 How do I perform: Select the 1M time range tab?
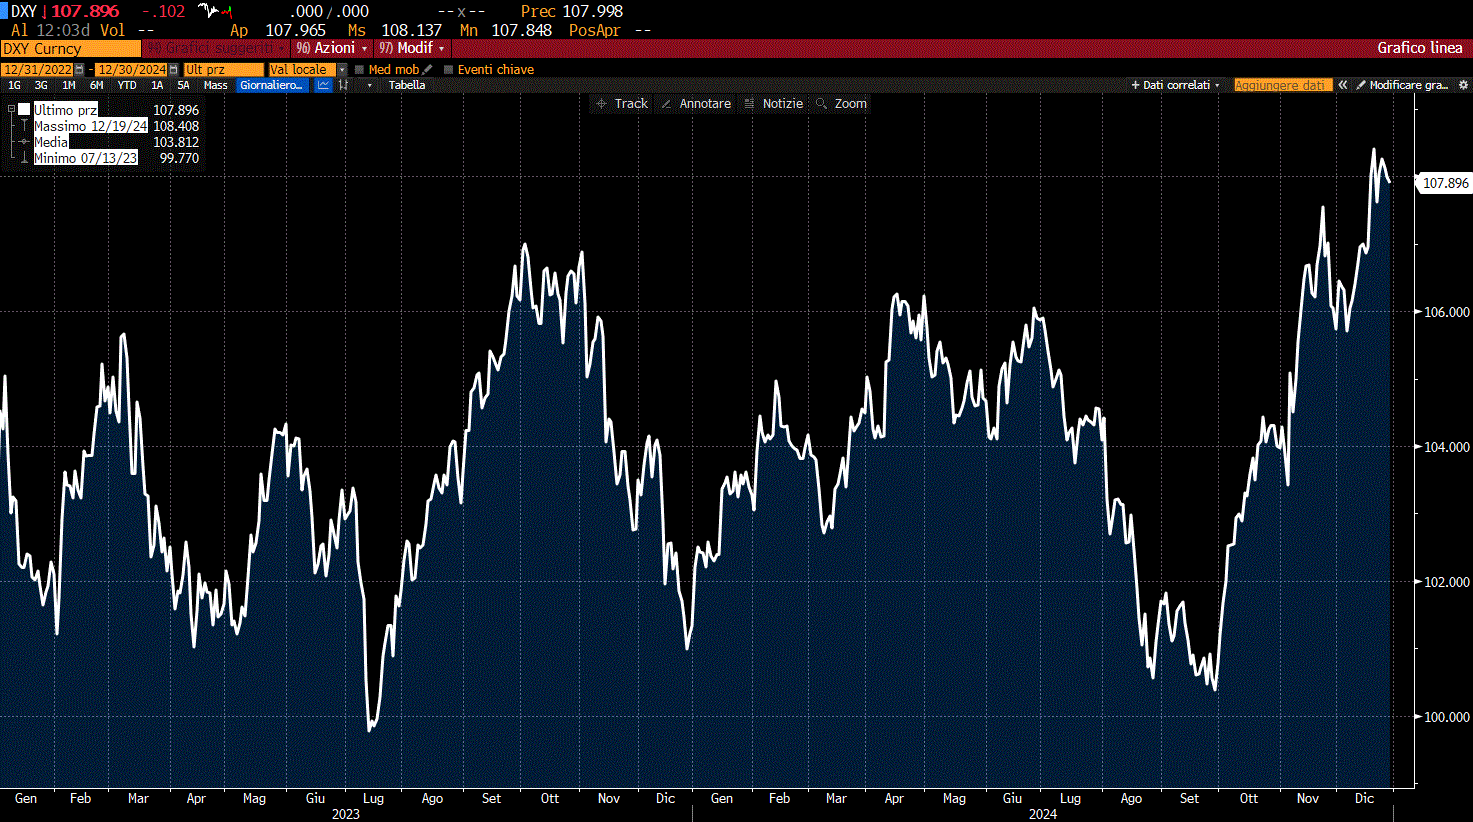69,85
